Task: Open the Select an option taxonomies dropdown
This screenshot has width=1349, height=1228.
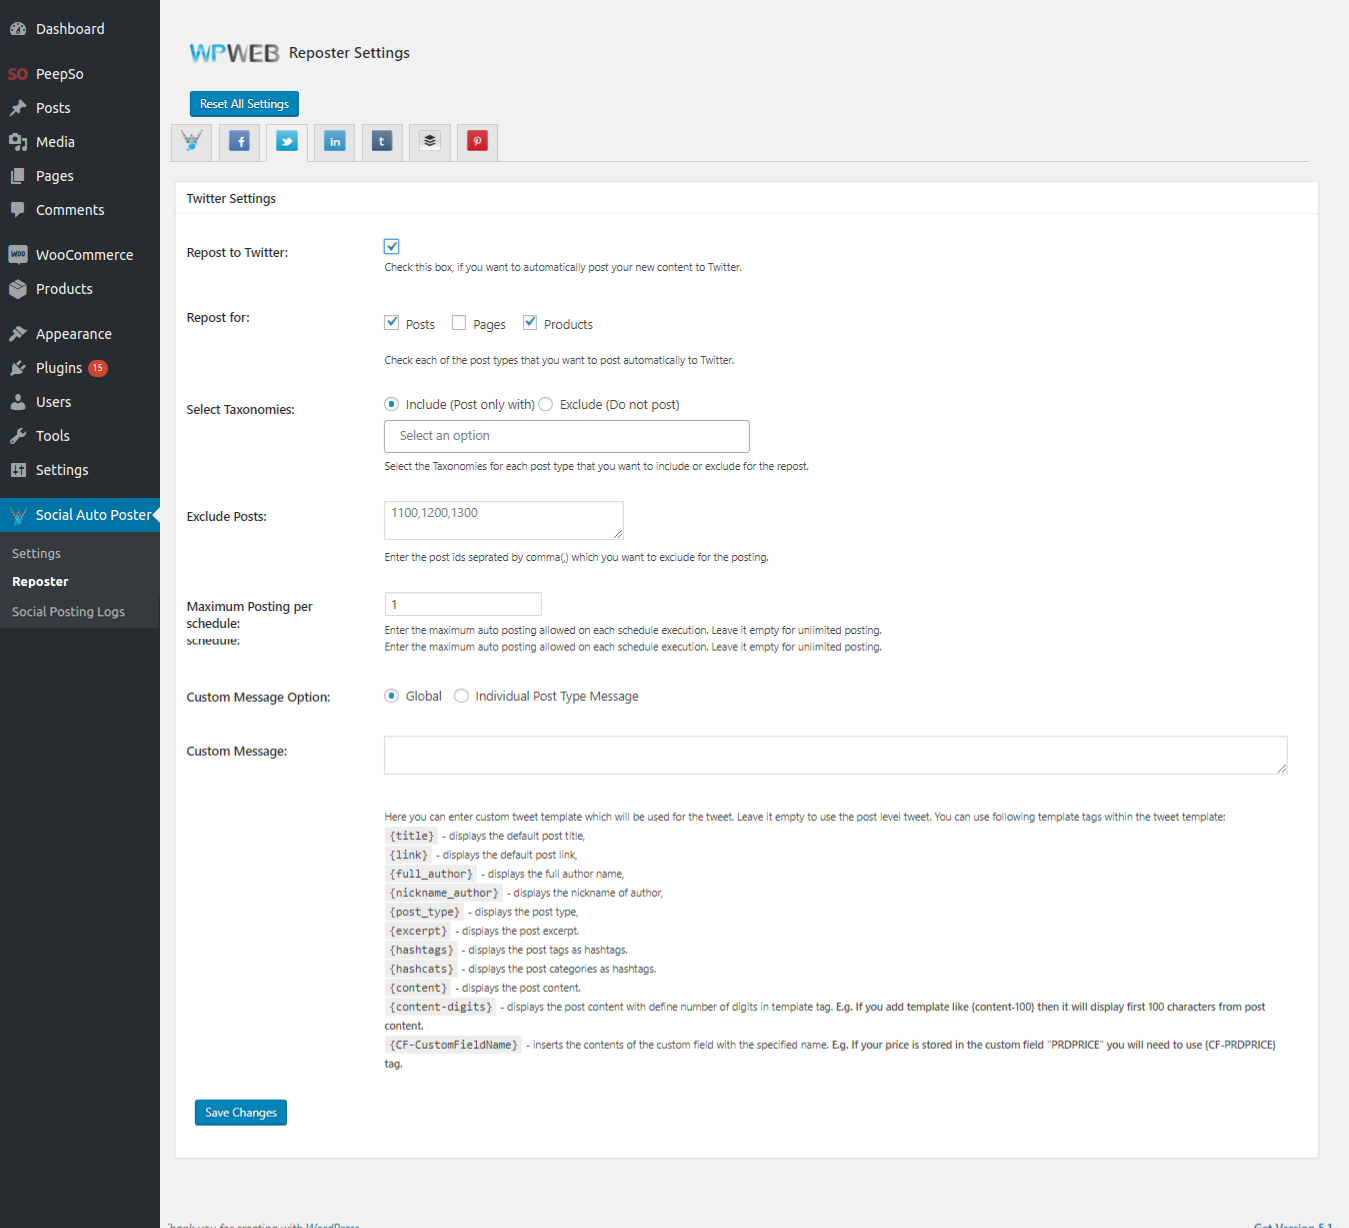Action: coord(566,436)
